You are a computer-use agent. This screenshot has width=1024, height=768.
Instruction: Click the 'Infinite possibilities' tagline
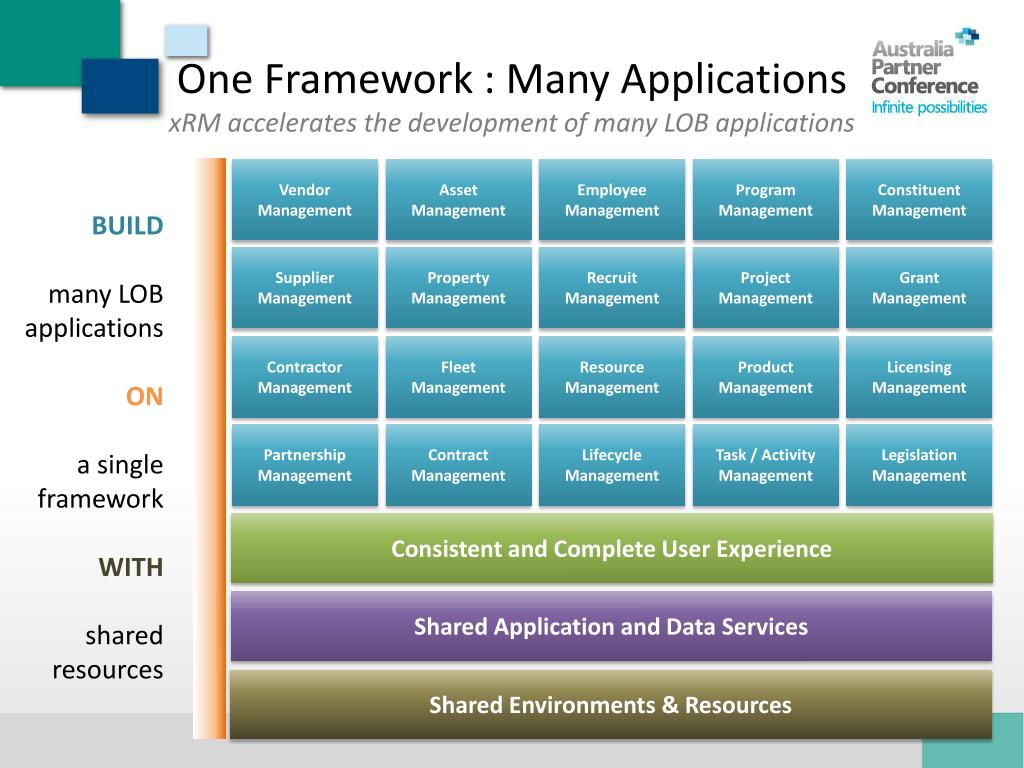pos(929,107)
